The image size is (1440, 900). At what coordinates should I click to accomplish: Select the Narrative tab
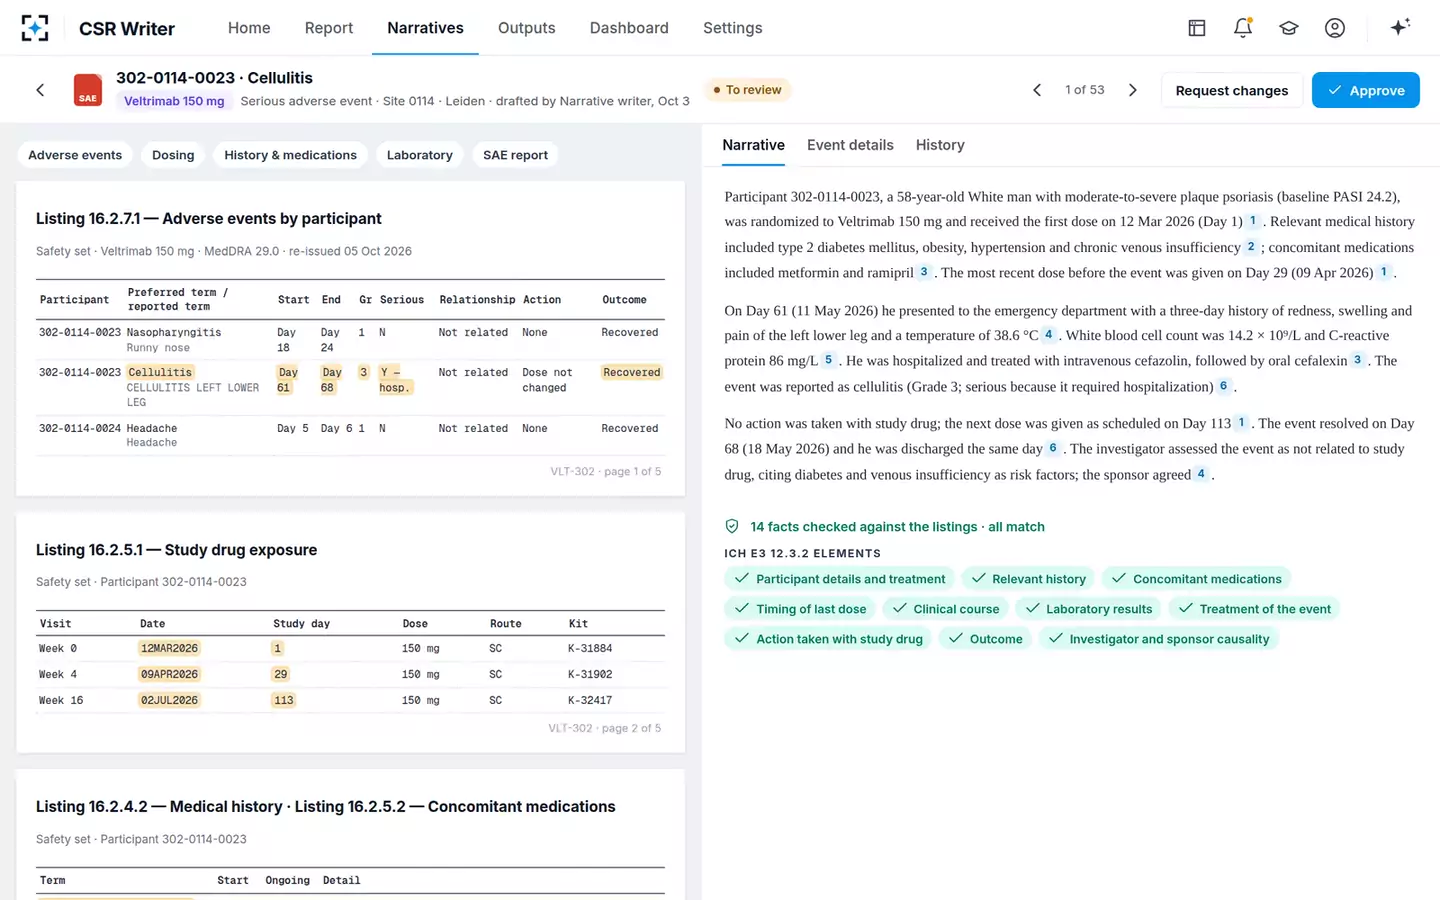tap(754, 145)
